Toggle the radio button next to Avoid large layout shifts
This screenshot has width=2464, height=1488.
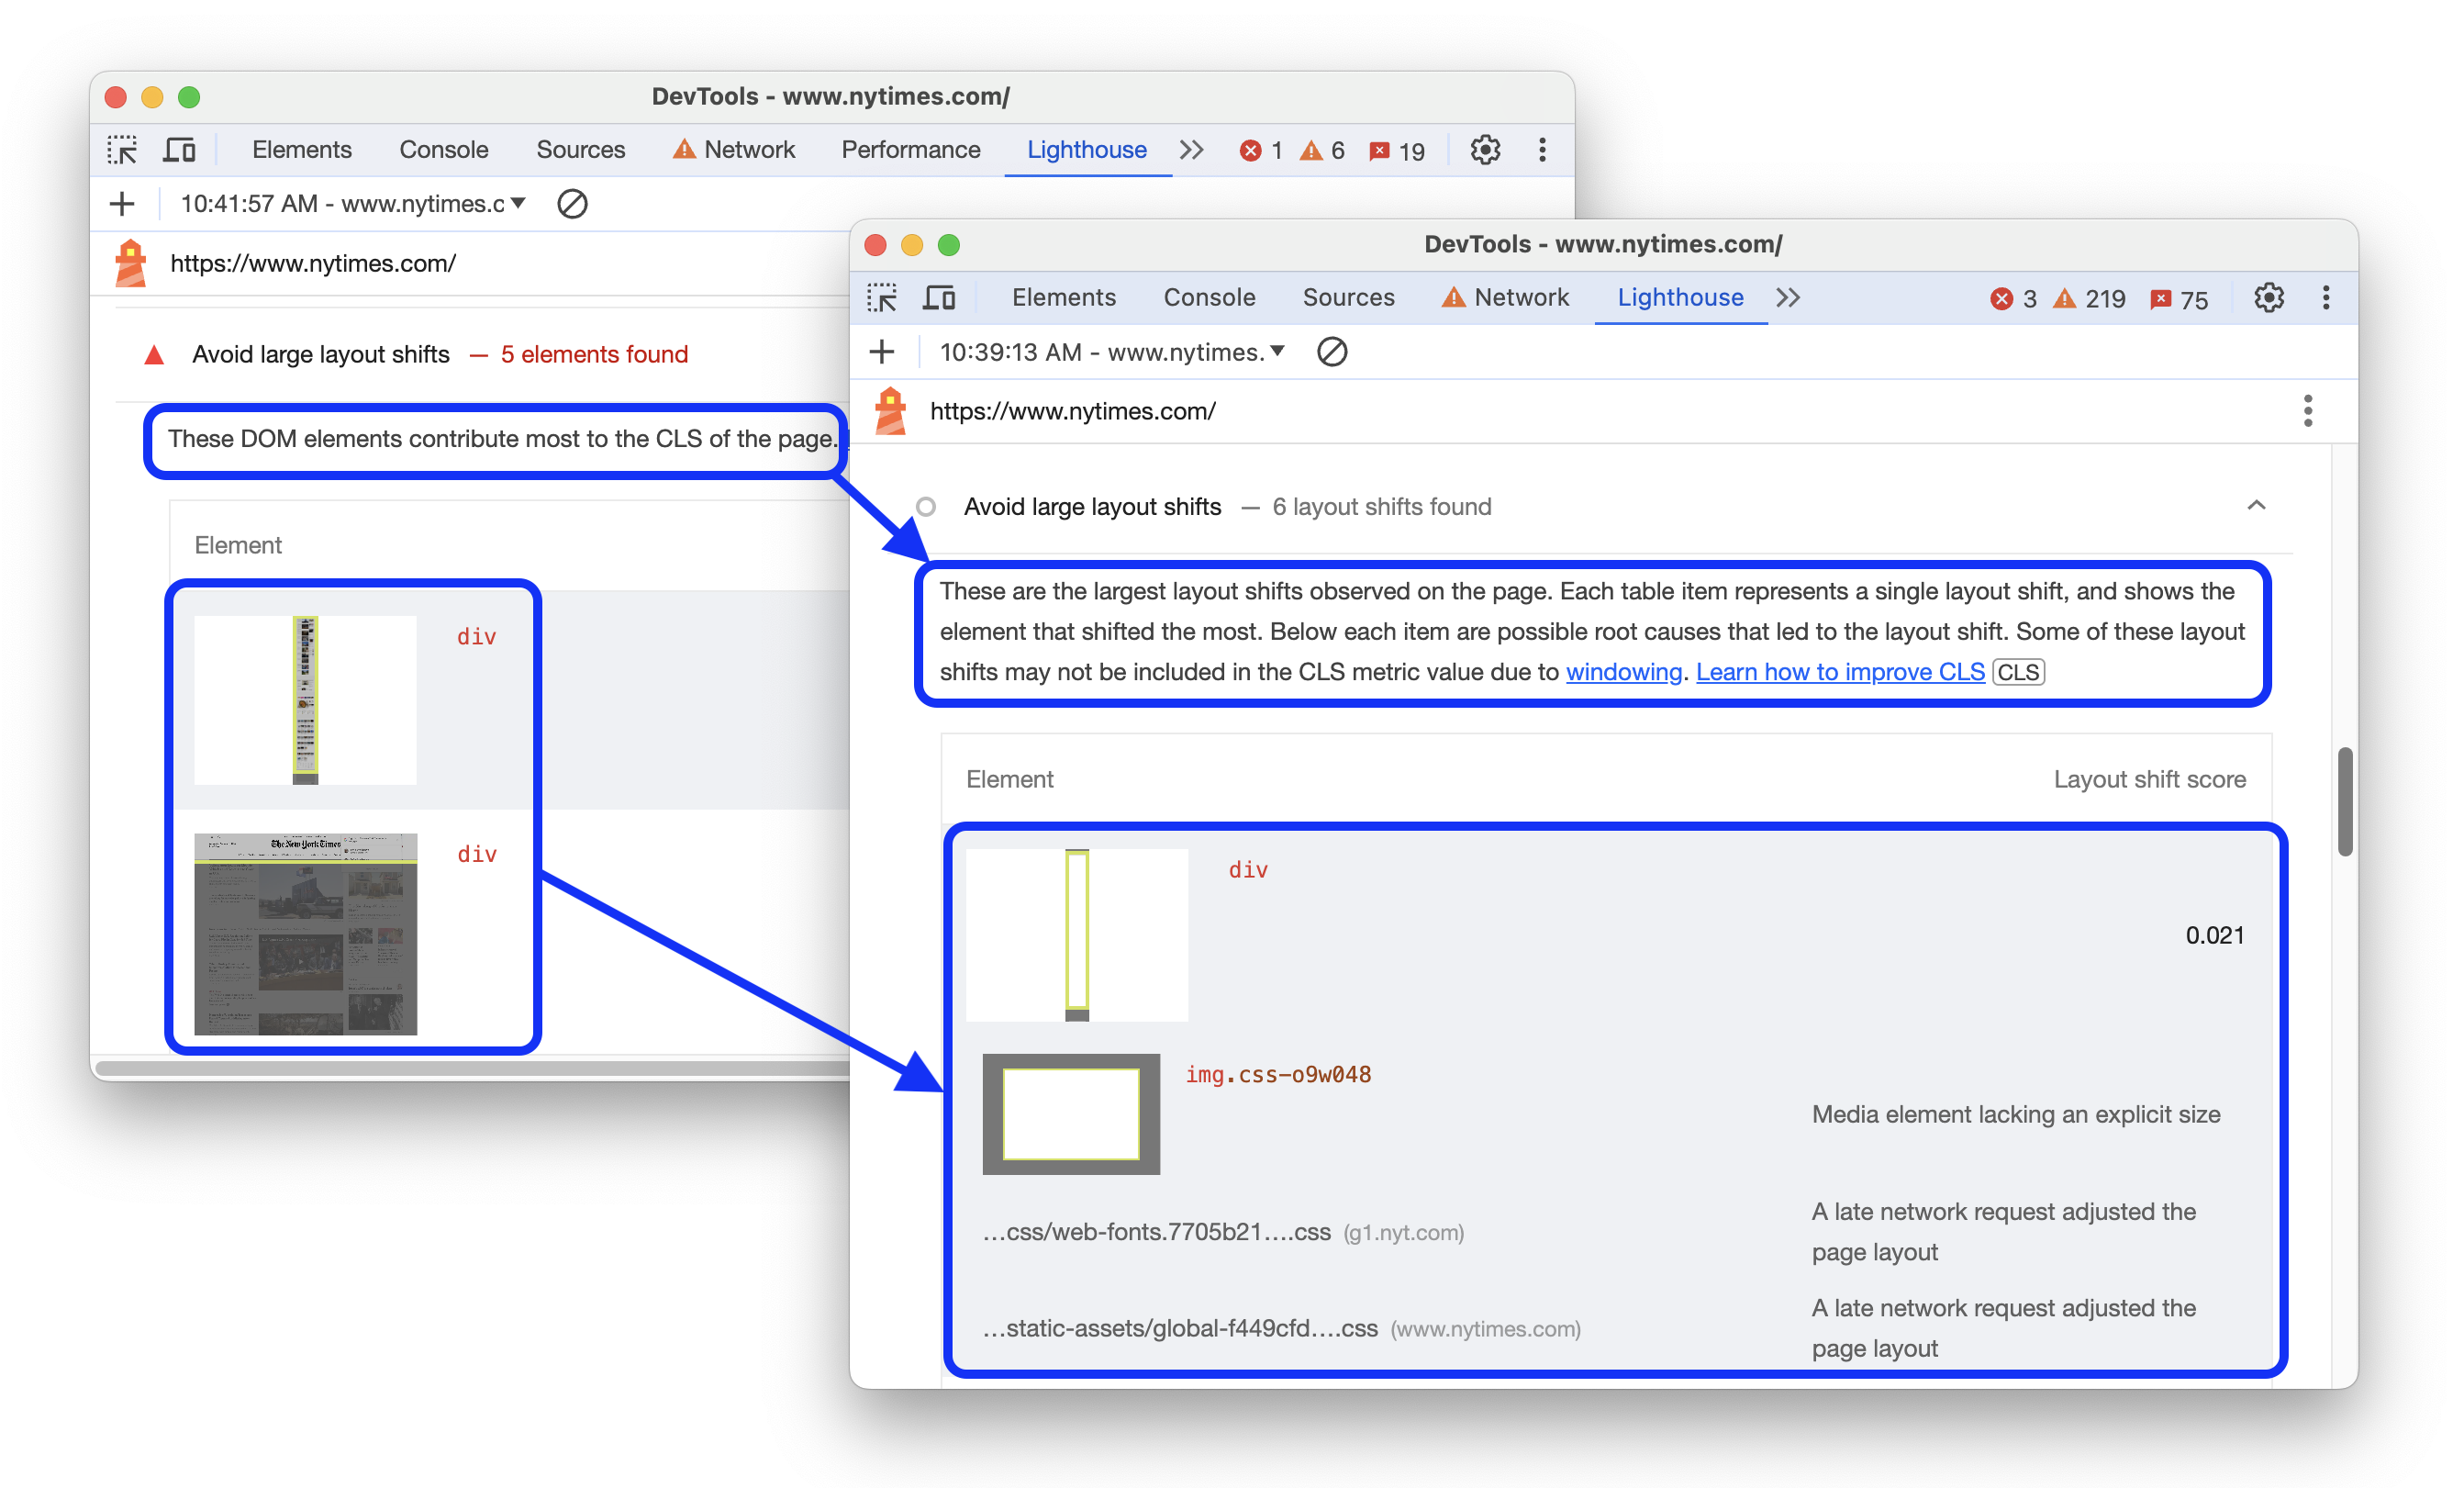[x=922, y=506]
